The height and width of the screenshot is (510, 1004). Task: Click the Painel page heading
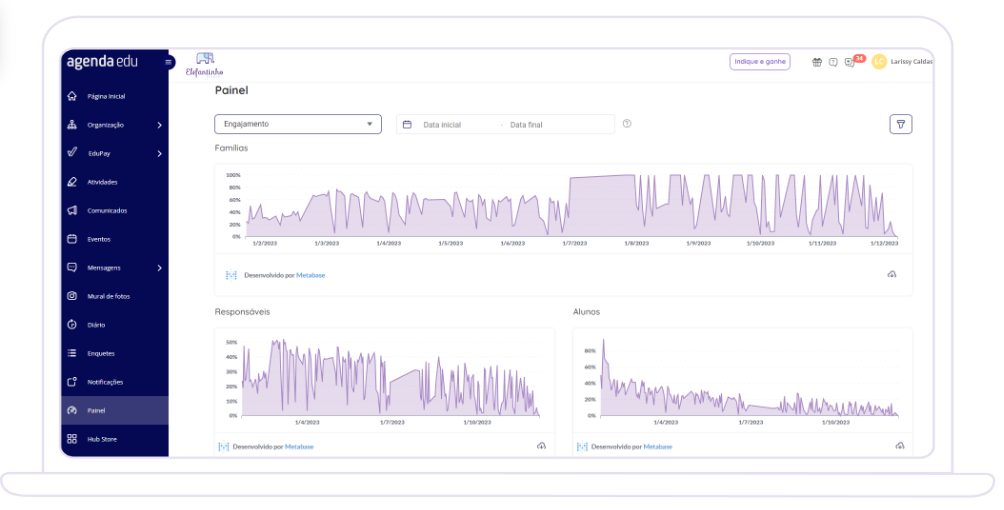click(231, 90)
